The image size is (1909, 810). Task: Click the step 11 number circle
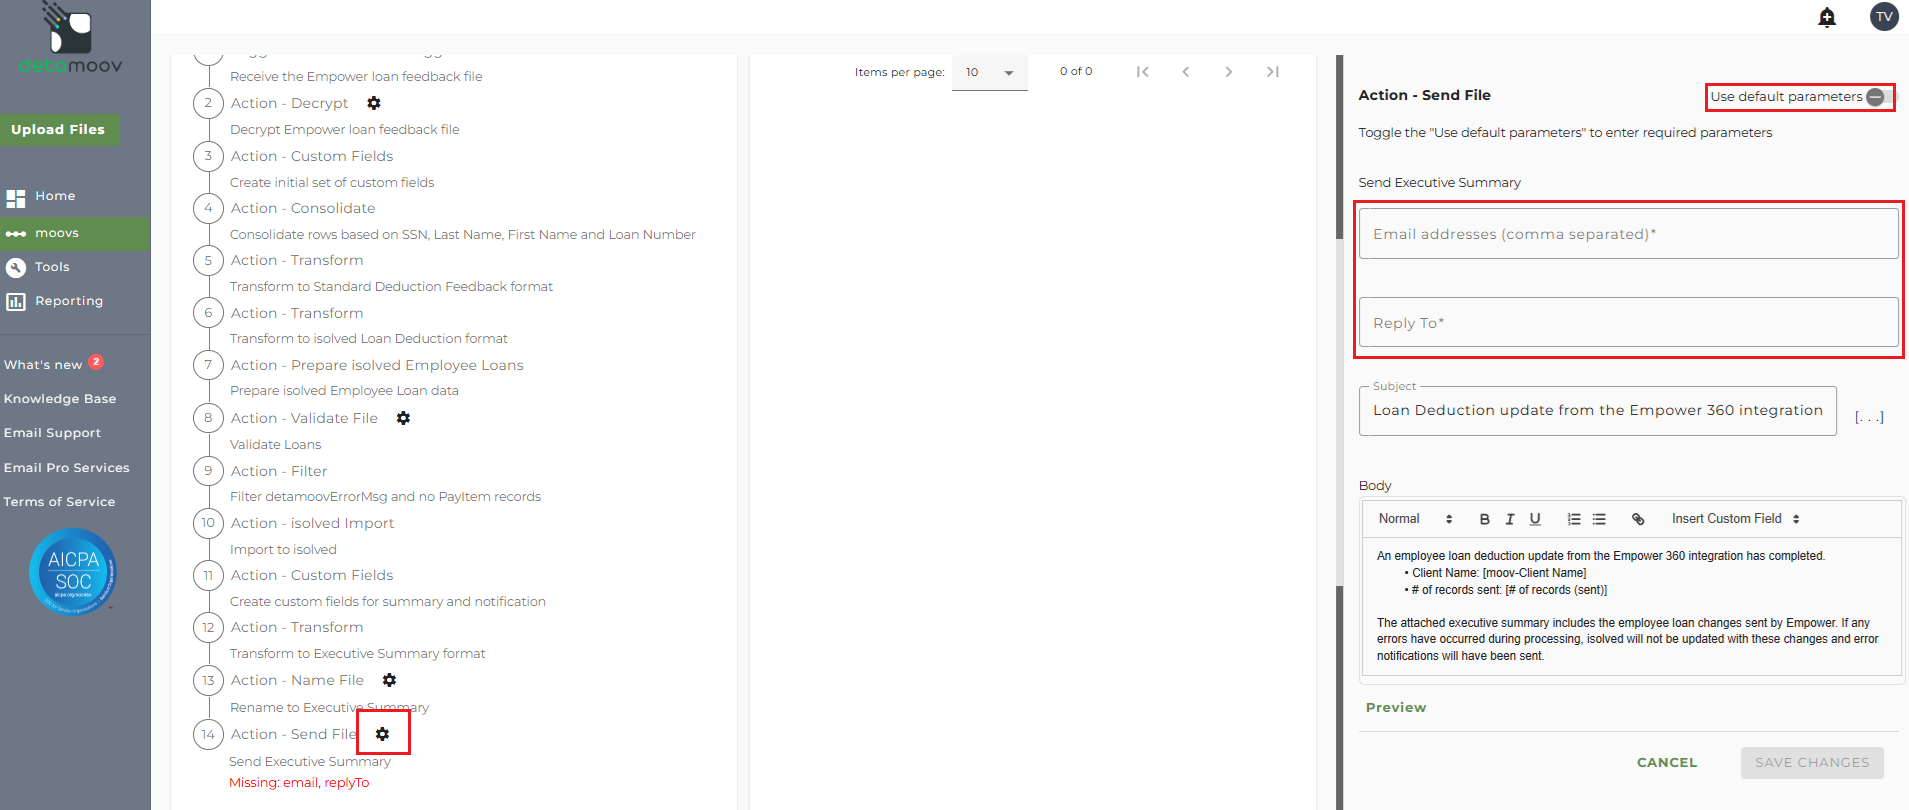[208, 575]
